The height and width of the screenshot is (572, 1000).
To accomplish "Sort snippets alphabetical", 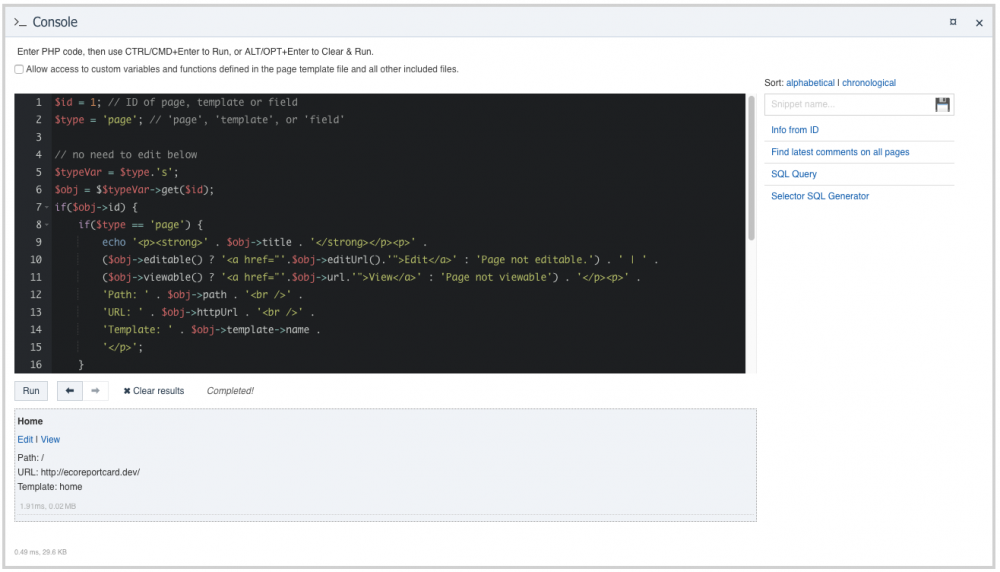I will pos(810,83).
